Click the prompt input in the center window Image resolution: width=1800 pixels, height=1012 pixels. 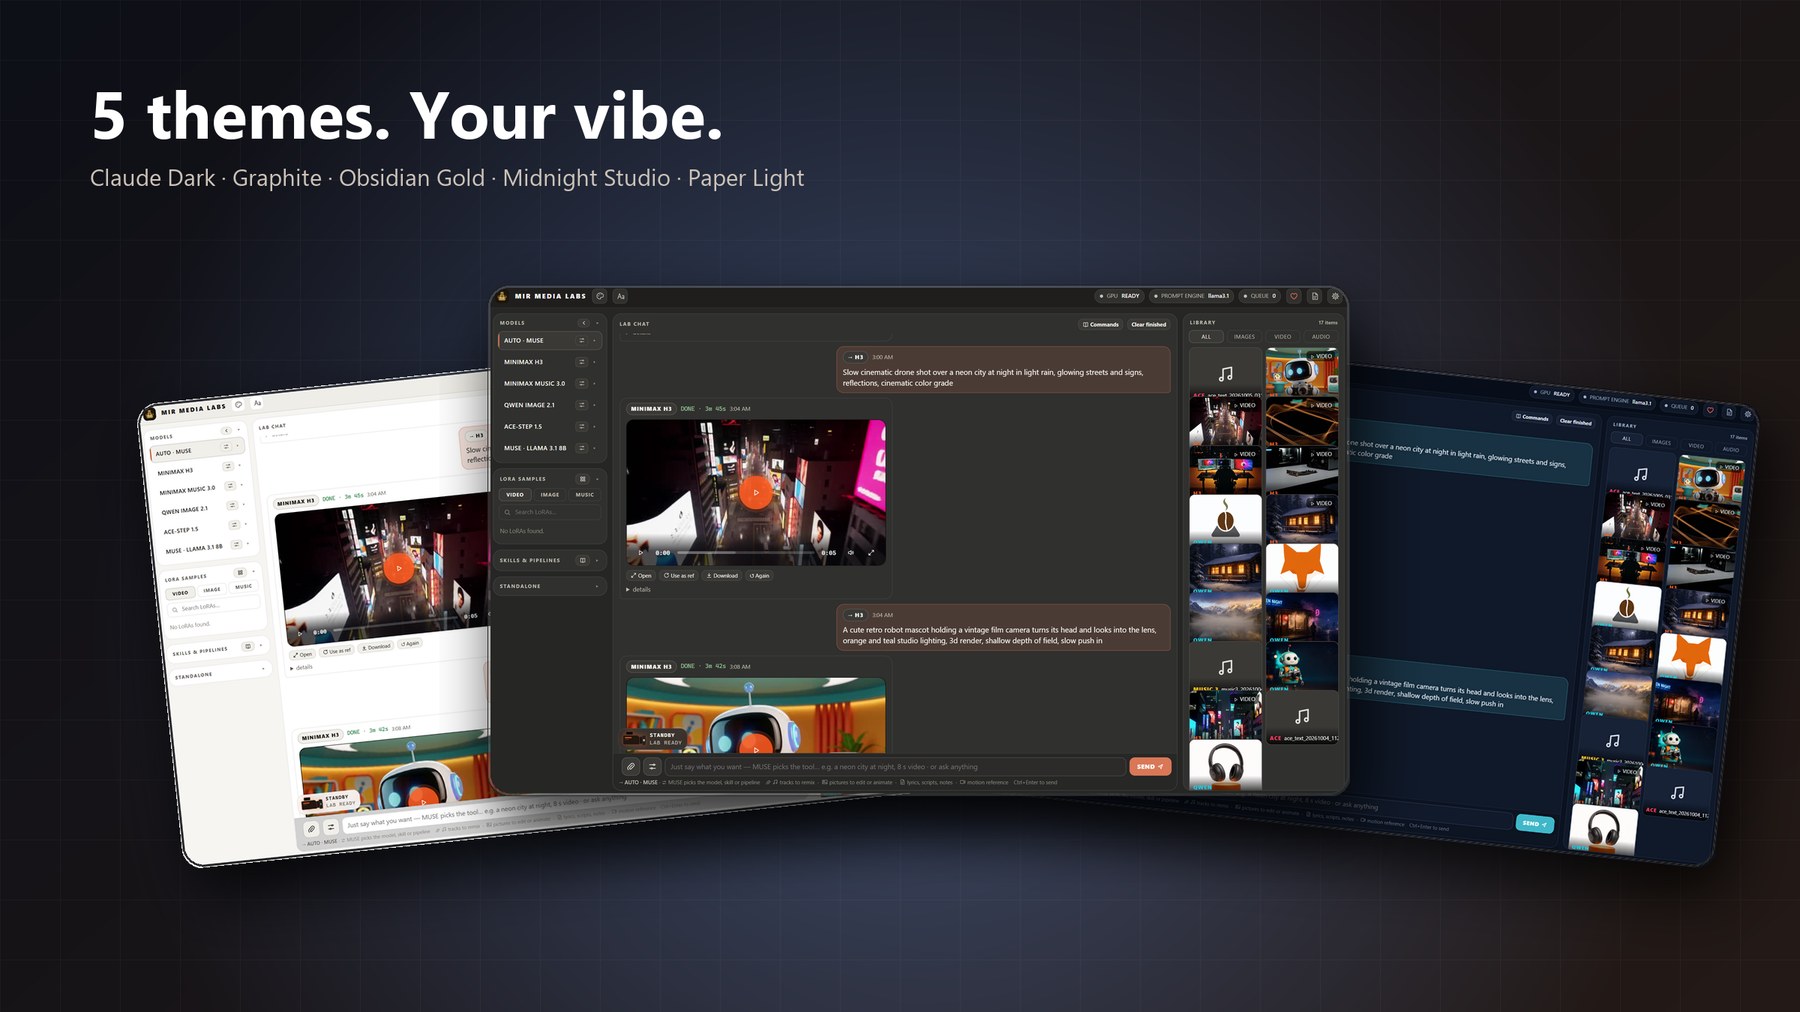pyautogui.click(x=894, y=767)
